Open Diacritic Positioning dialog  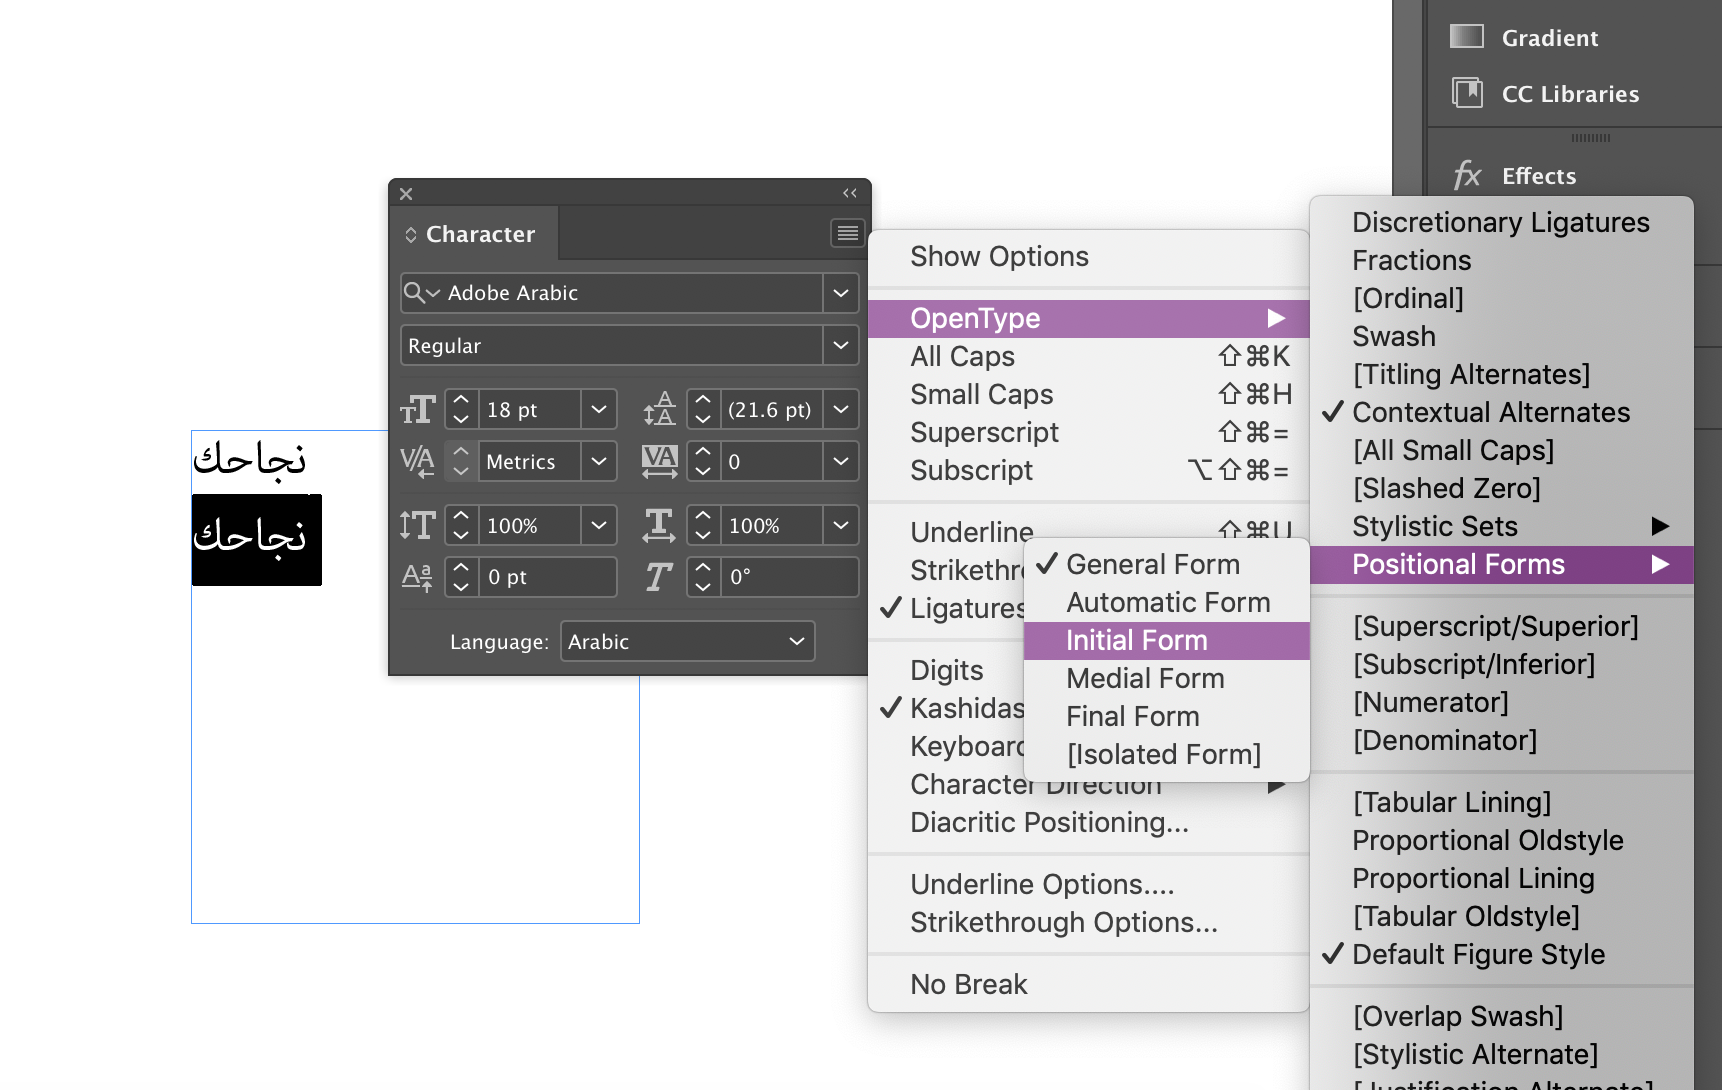1049,822
